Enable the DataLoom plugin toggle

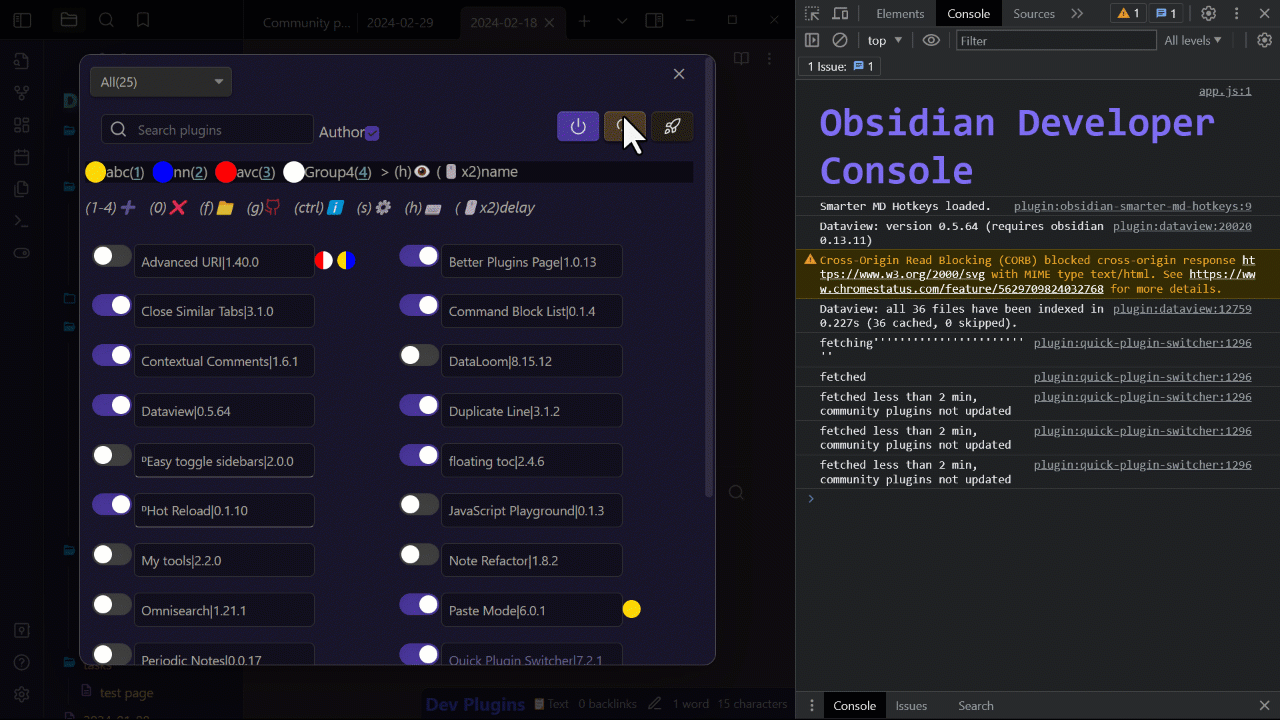click(419, 355)
